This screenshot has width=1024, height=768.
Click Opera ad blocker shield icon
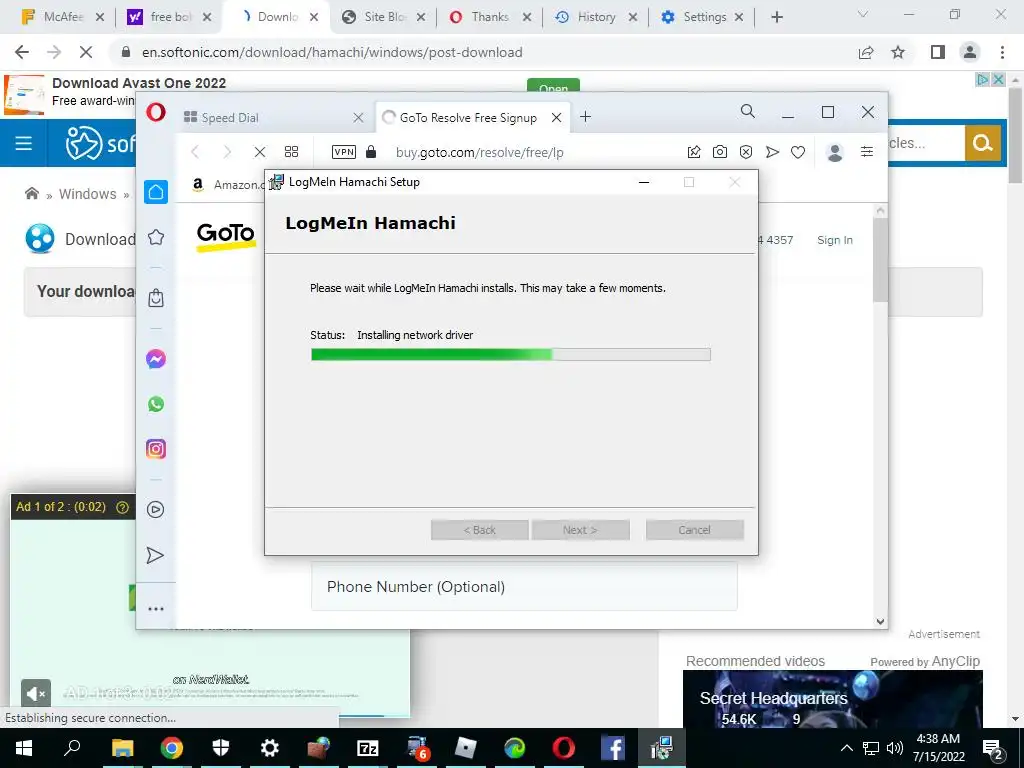tap(746, 152)
